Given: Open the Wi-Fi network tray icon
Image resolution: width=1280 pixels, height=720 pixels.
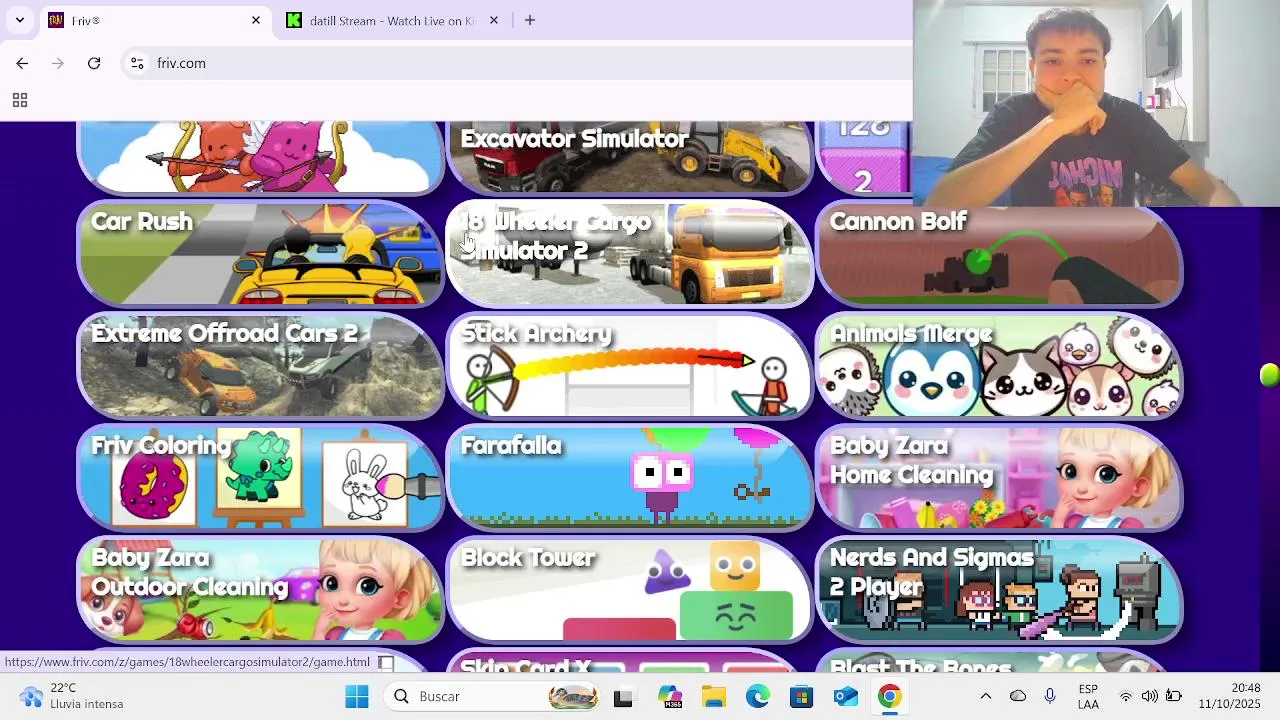Looking at the screenshot, I should (x=1126, y=696).
